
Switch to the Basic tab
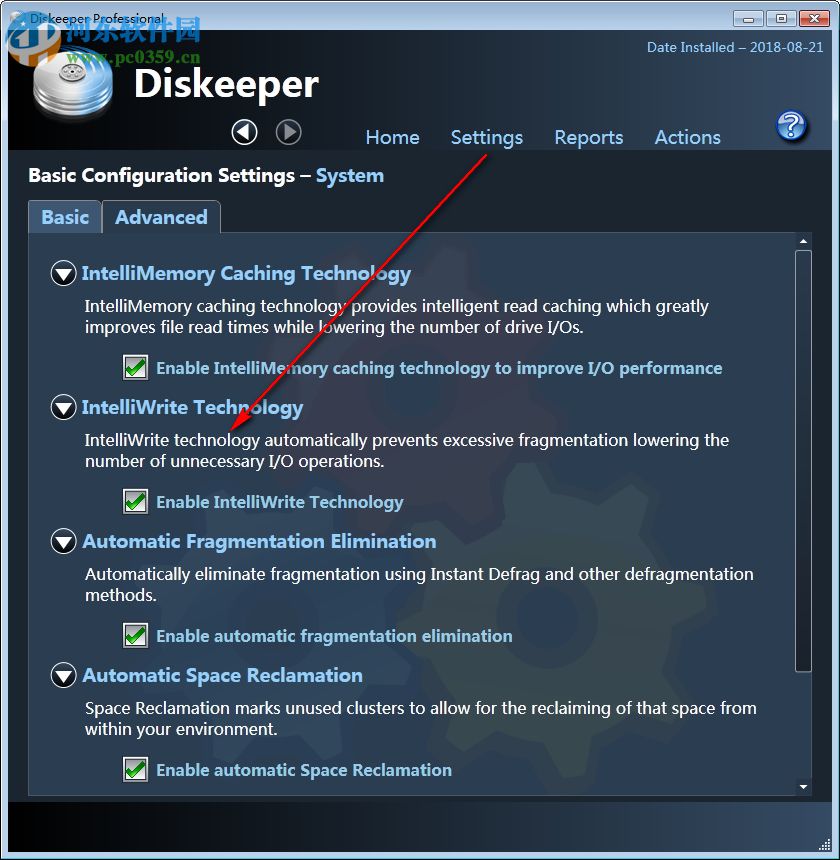coord(64,217)
